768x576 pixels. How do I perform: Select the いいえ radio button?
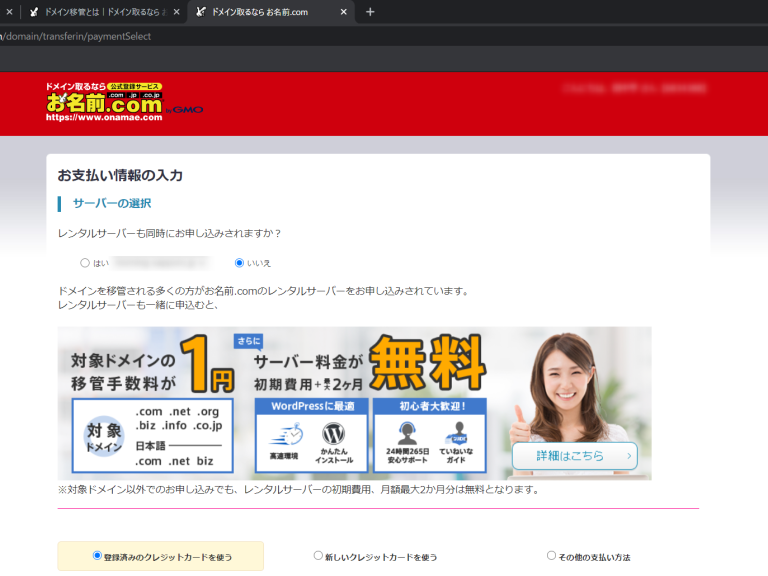[239, 263]
